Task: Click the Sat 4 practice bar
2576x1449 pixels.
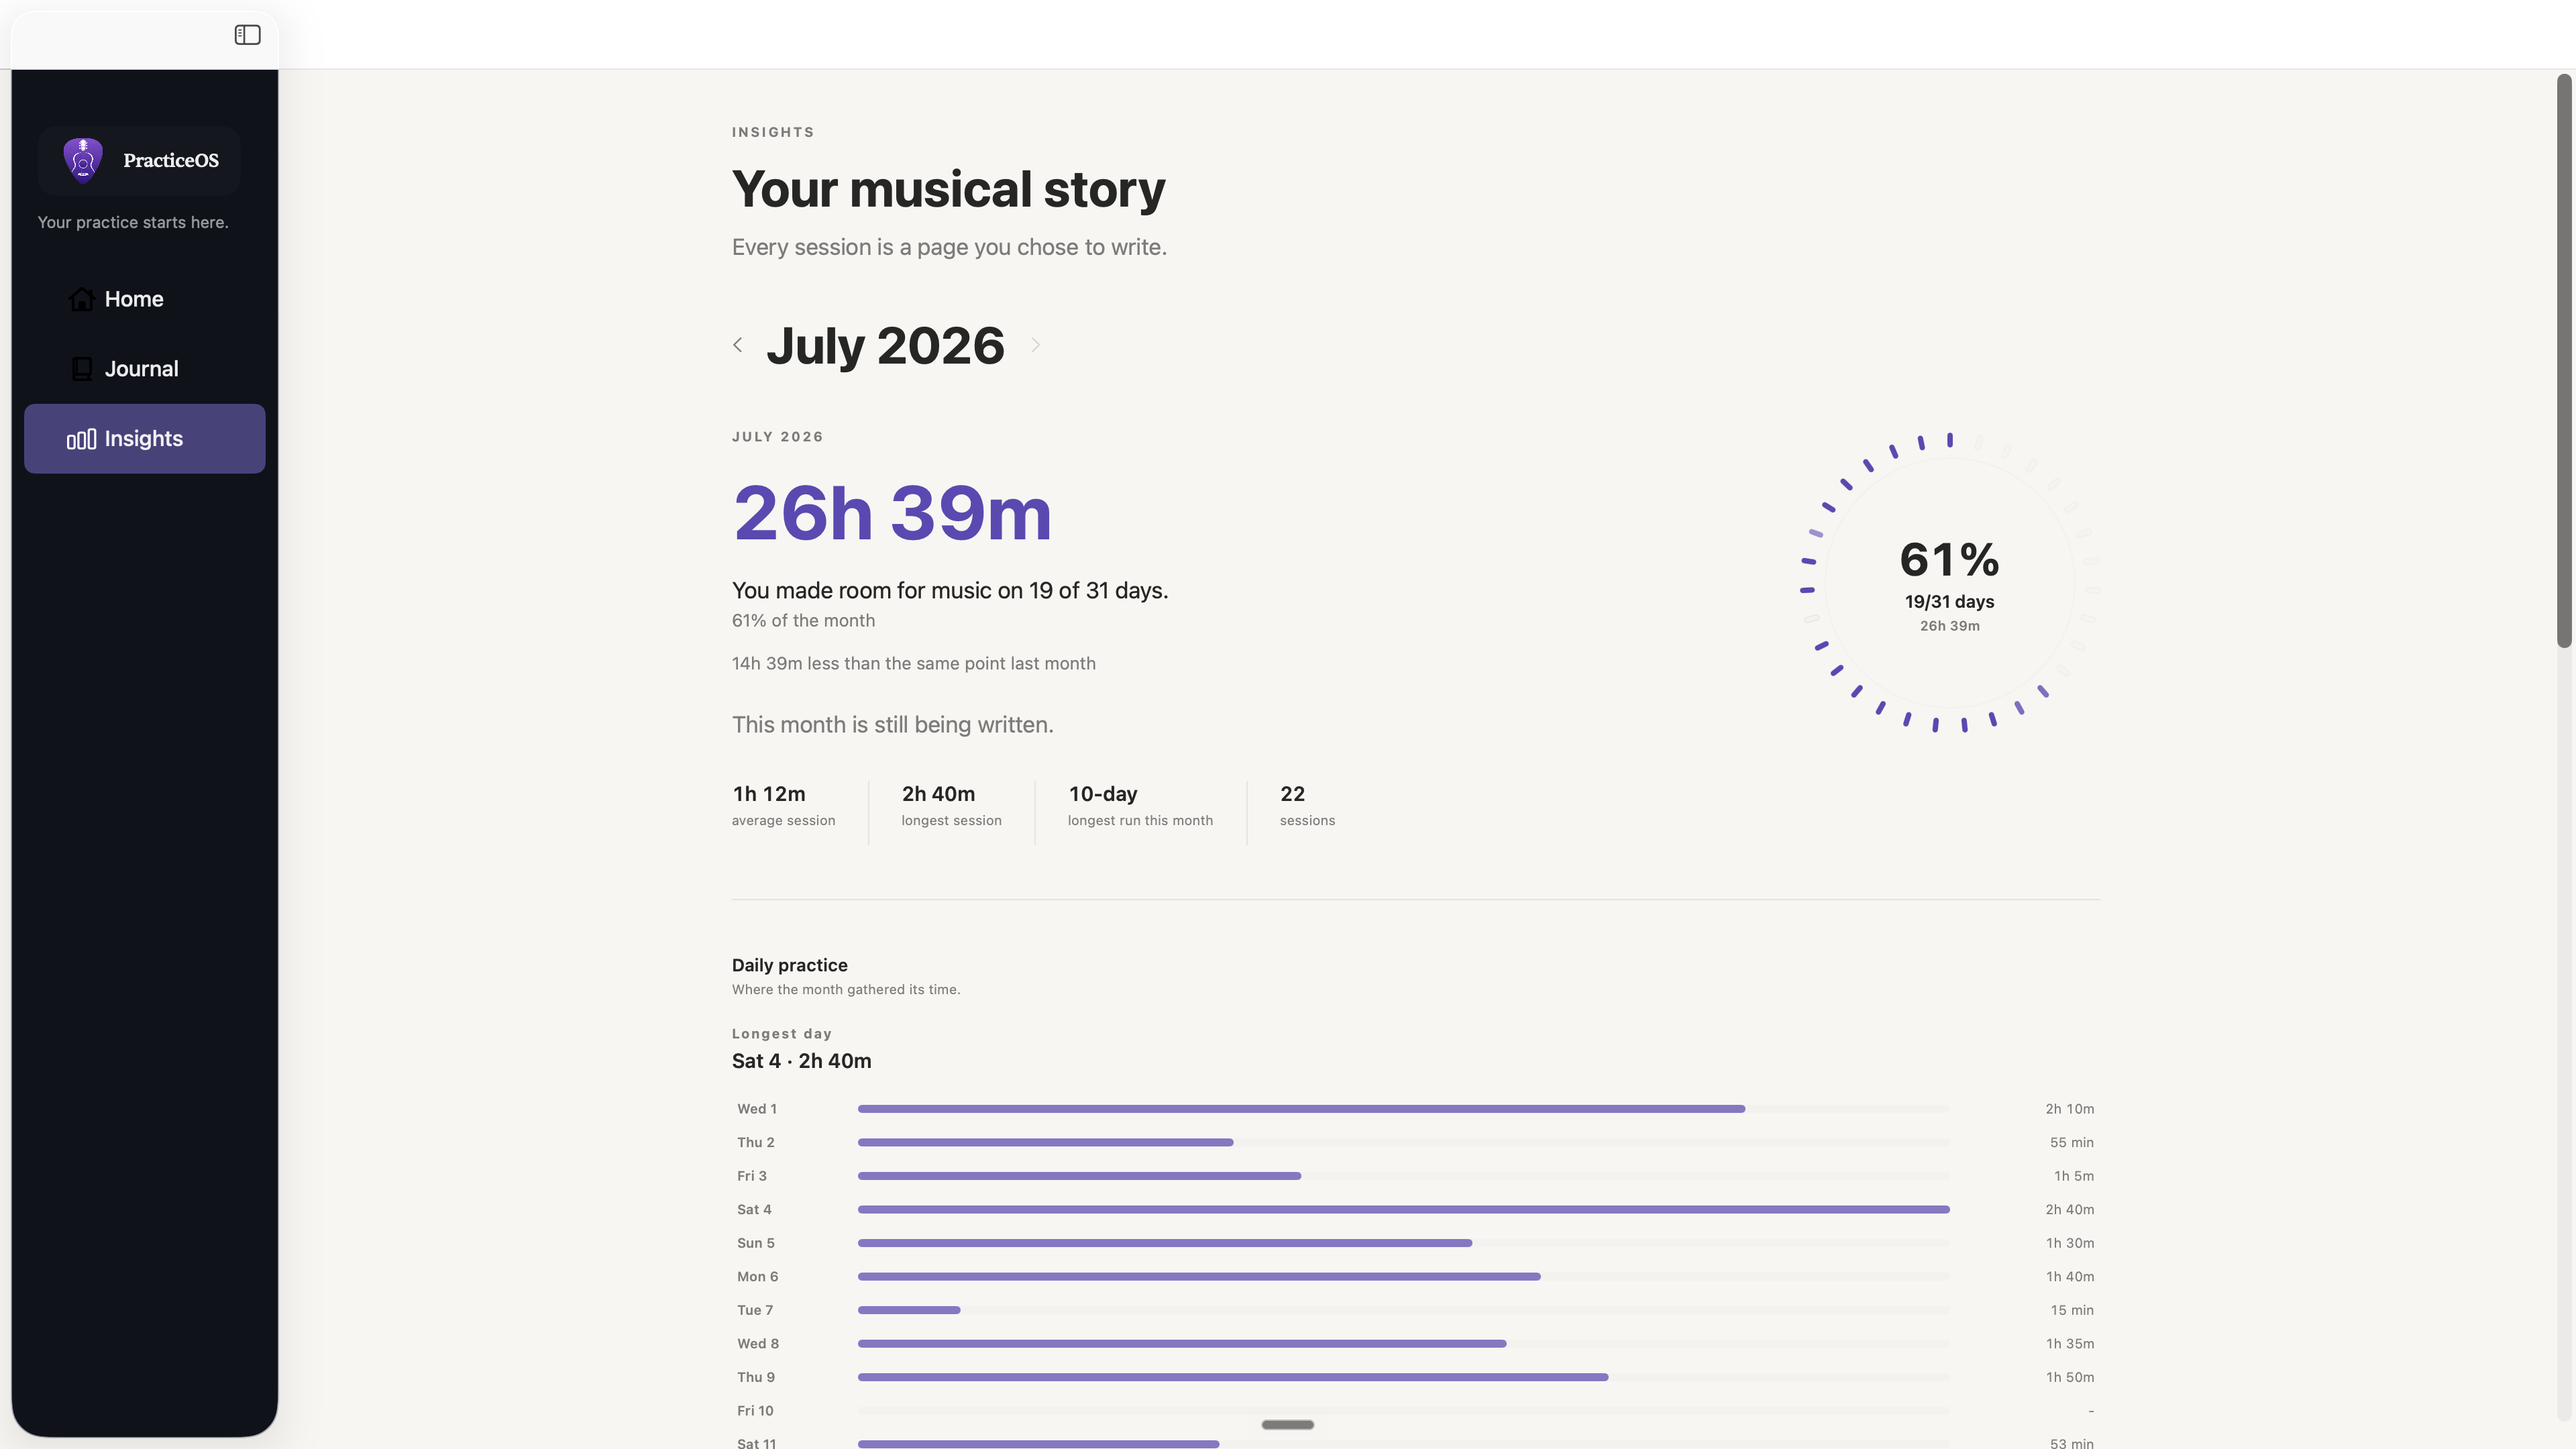Action: tap(1403, 1210)
